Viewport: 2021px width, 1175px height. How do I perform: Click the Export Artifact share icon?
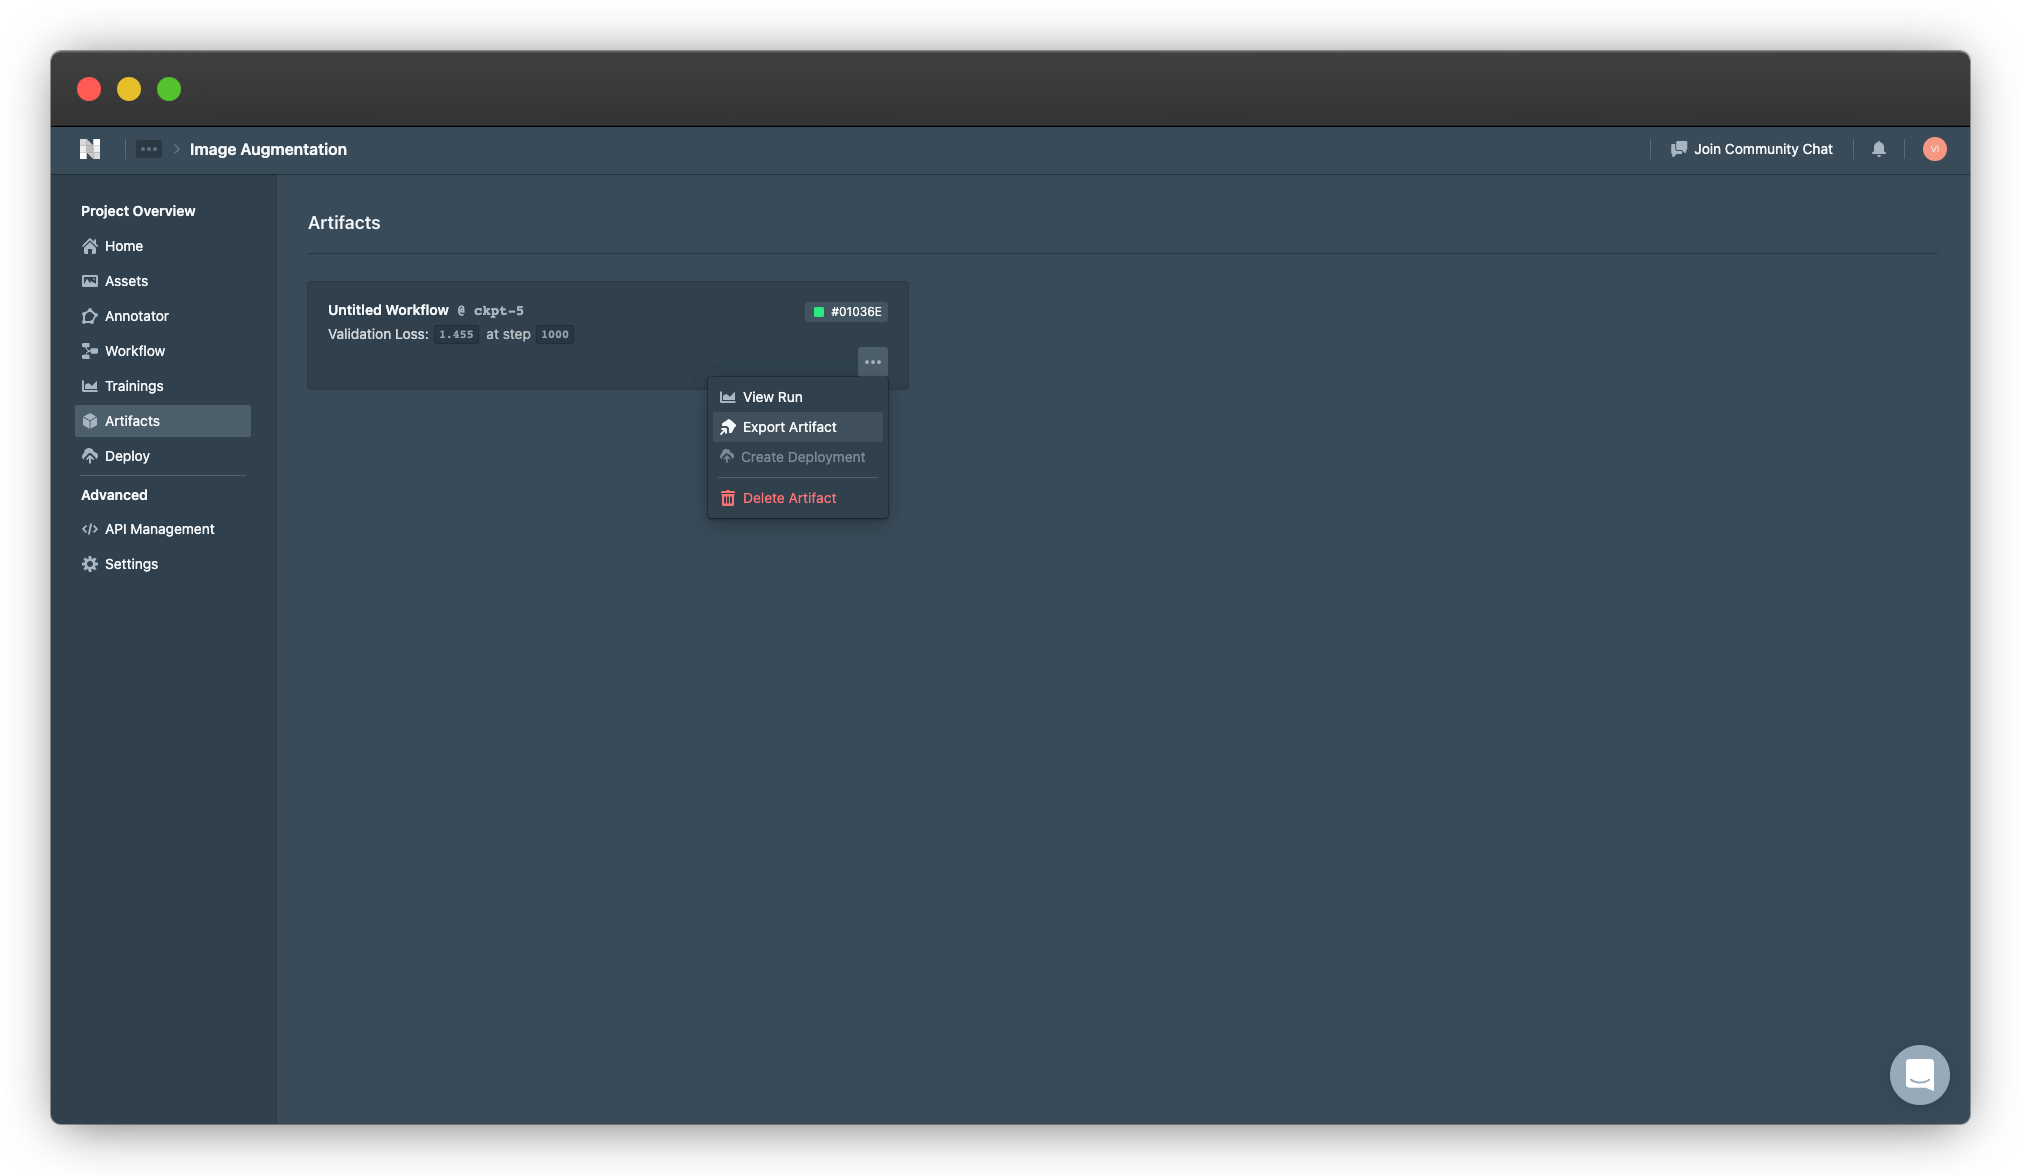coord(728,427)
